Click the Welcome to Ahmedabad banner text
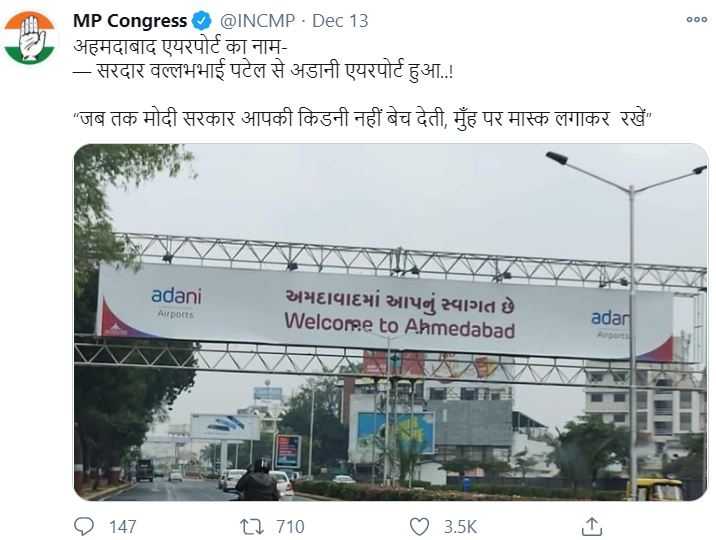Viewport: 716px width, 540px height. 400,326
